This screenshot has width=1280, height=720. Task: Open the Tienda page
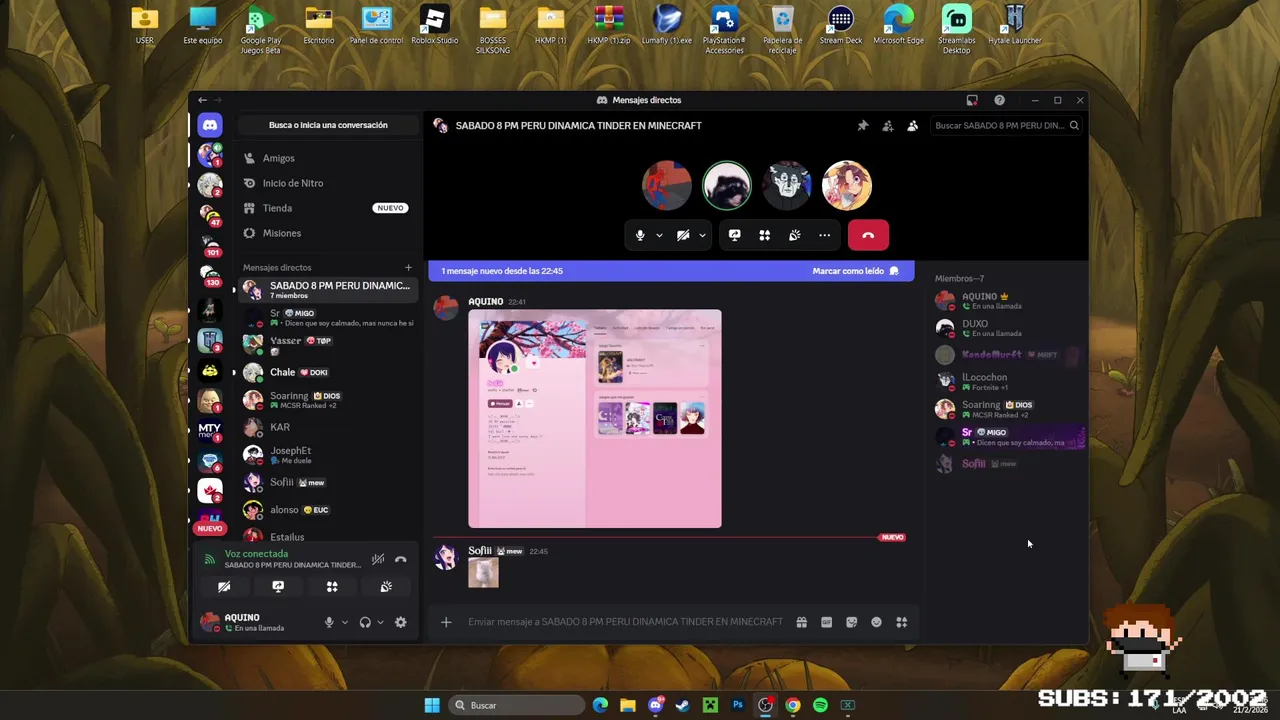point(327,208)
